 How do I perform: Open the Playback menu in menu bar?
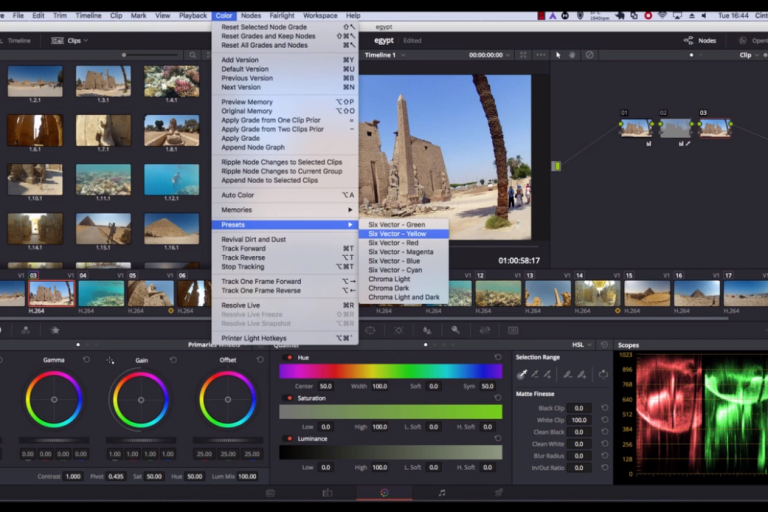pyautogui.click(x=192, y=16)
